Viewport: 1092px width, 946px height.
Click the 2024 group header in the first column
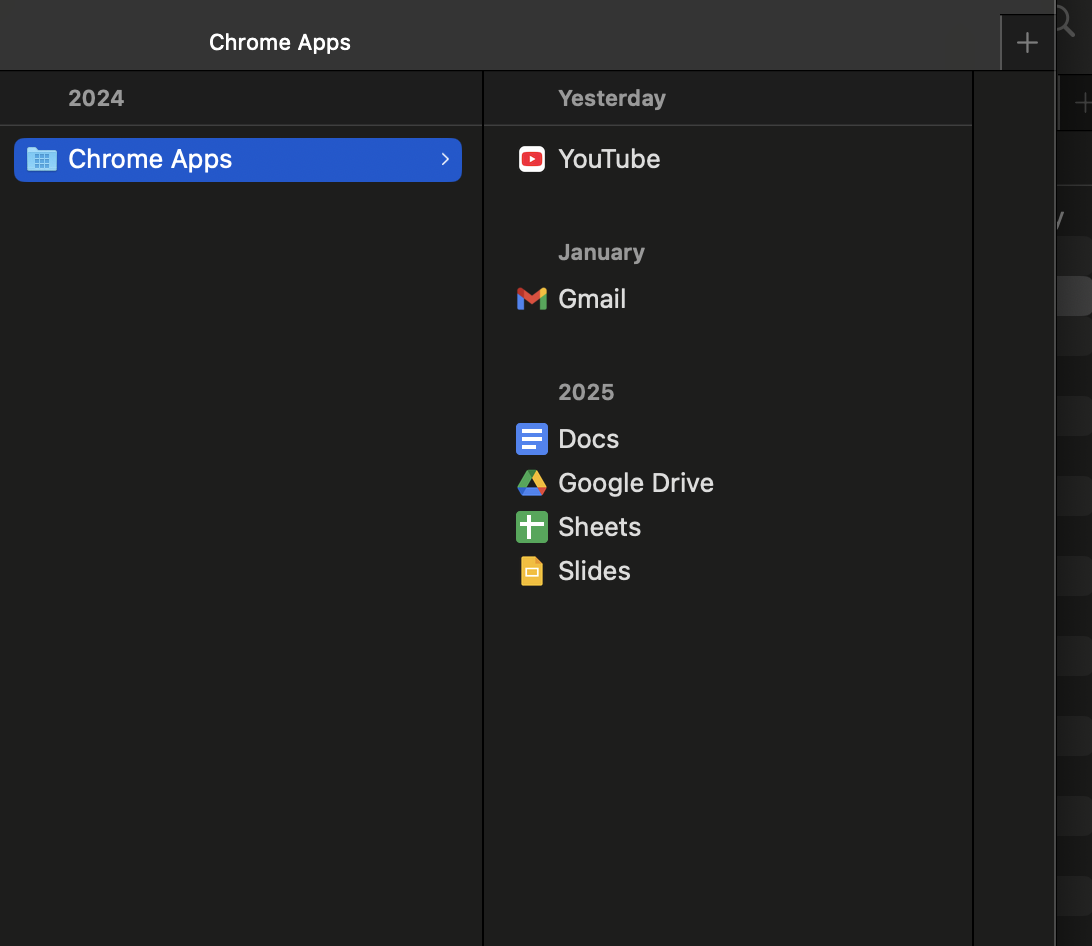click(96, 98)
